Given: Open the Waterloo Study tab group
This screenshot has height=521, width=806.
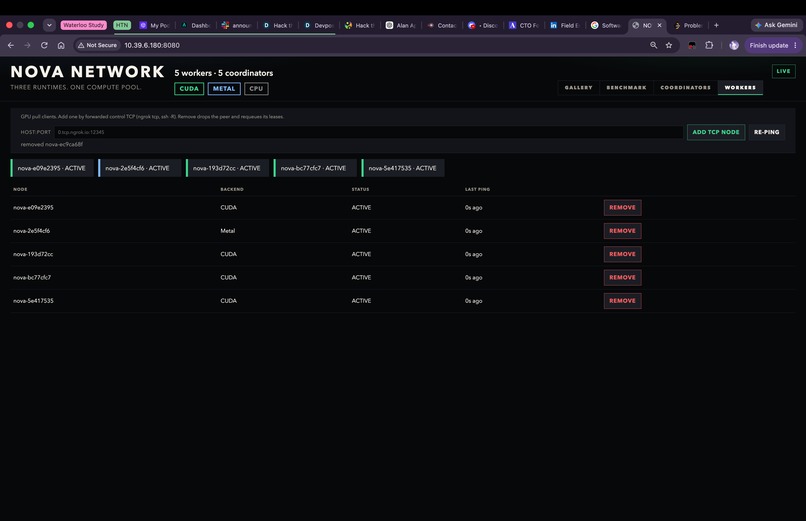Looking at the screenshot, I should tap(83, 25).
